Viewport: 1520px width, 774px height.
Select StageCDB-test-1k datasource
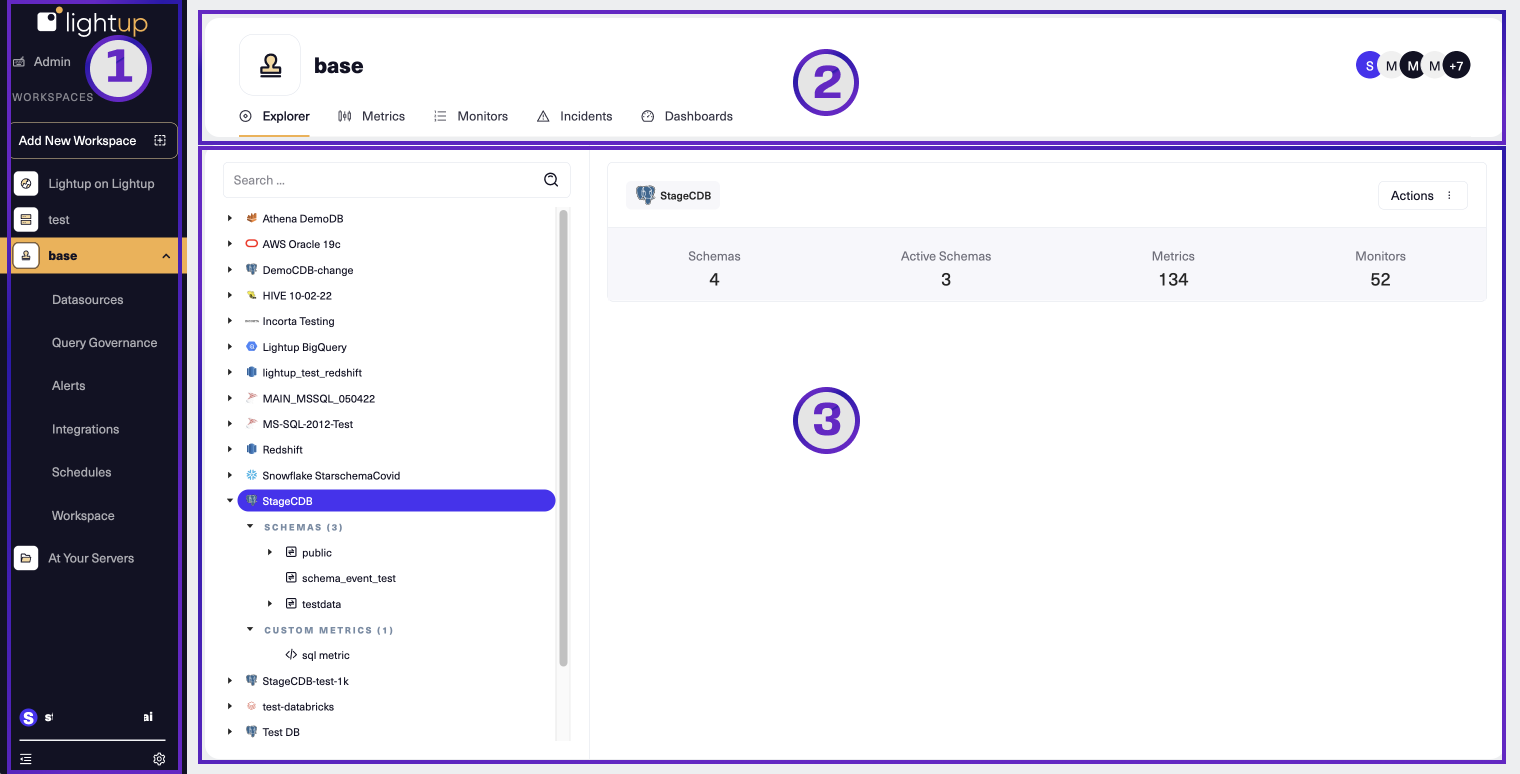click(x=305, y=682)
